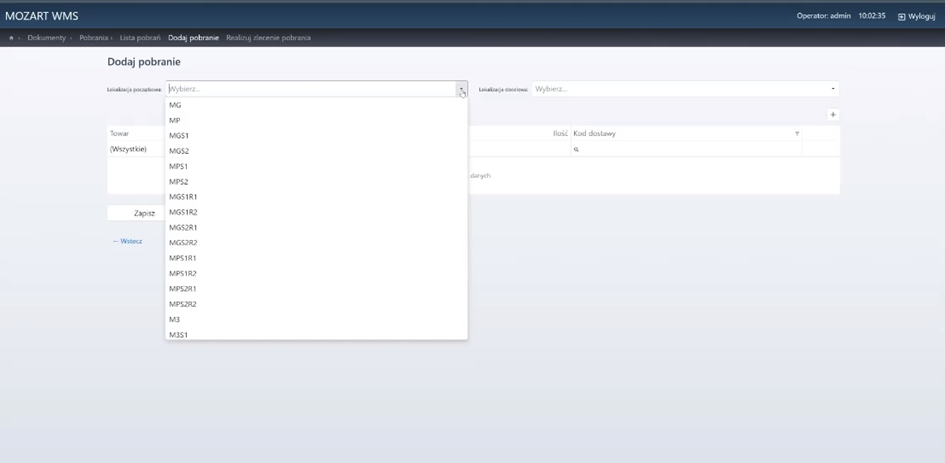
Task: Toggle the Lokalizacja początkowa dropdown arrow
Action: [461, 89]
